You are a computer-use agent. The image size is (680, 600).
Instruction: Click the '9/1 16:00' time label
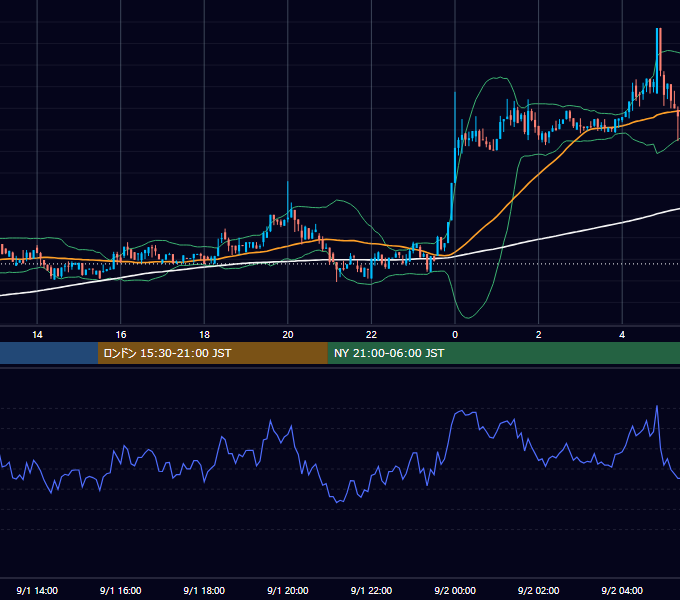[x=121, y=590]
